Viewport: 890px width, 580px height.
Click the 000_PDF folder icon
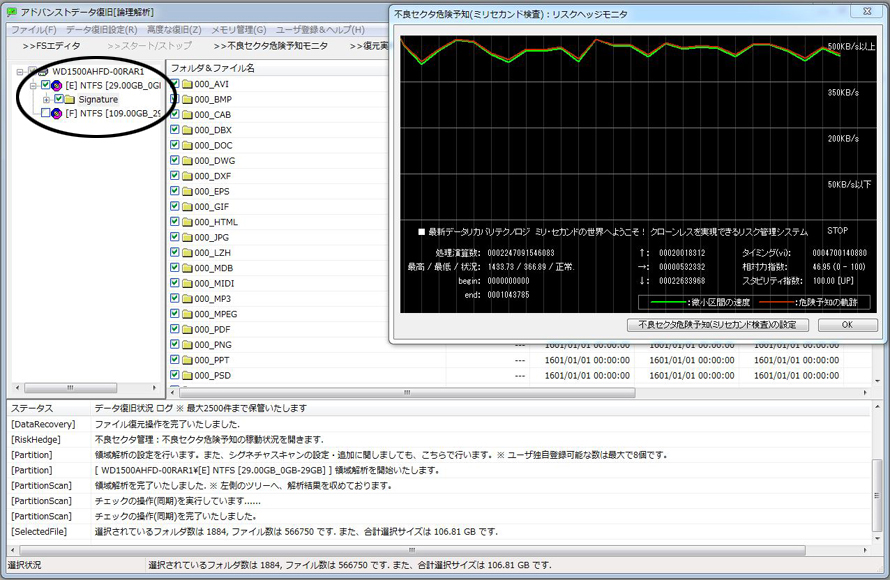tap(187, 329)
